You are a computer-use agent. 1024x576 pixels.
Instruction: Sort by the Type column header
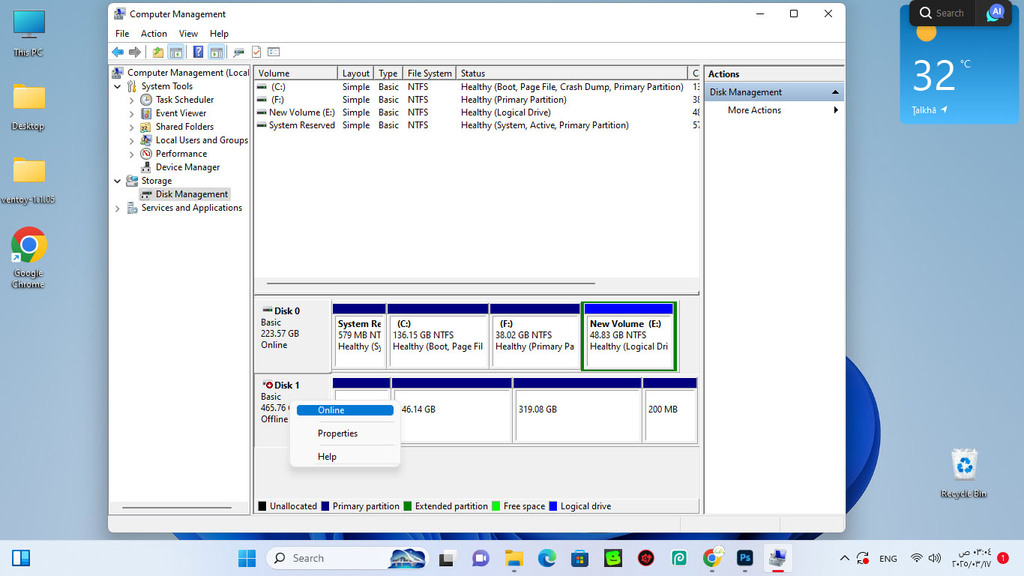pos(388,73)
